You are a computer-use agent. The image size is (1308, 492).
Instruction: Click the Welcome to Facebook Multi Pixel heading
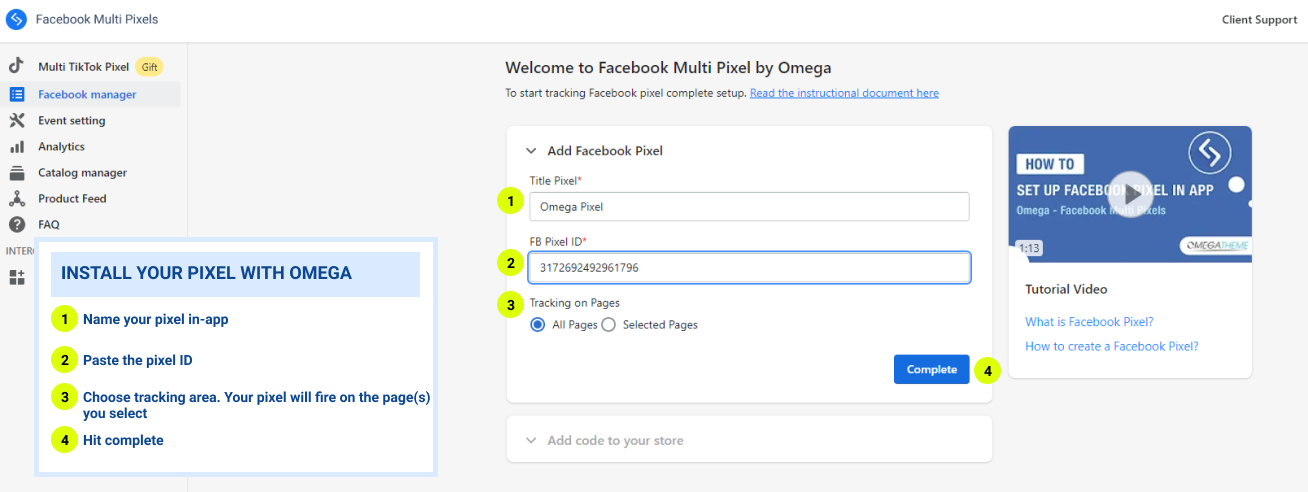(668, 68)
